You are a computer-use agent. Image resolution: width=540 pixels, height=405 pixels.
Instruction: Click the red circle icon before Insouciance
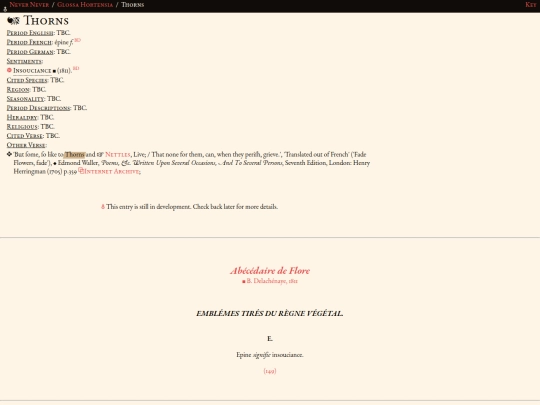[9, 70]
